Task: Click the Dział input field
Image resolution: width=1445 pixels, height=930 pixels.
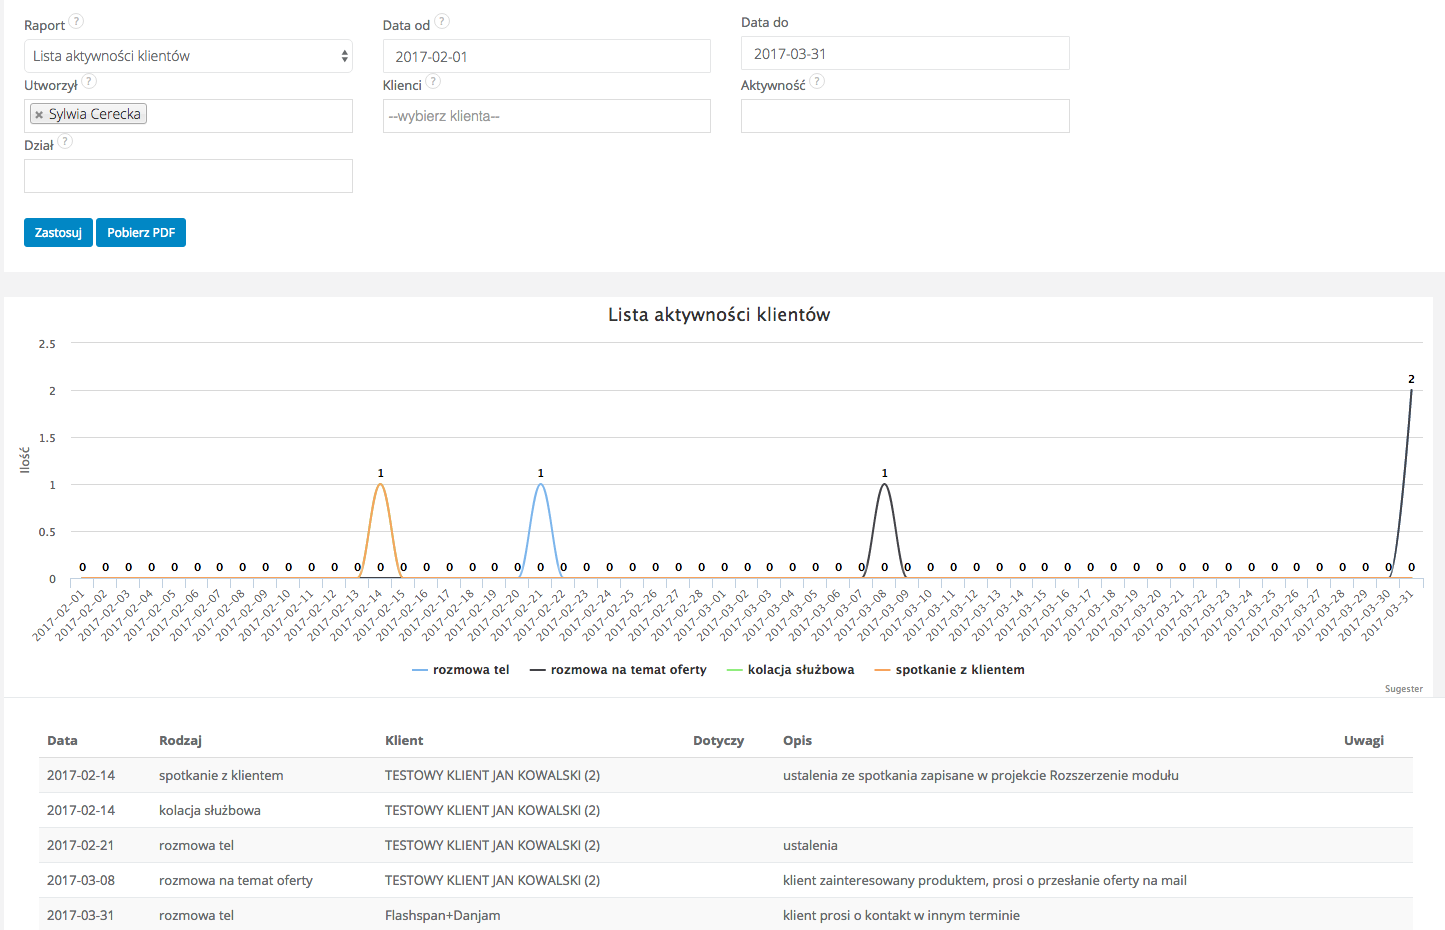Action: click(188, 176)
